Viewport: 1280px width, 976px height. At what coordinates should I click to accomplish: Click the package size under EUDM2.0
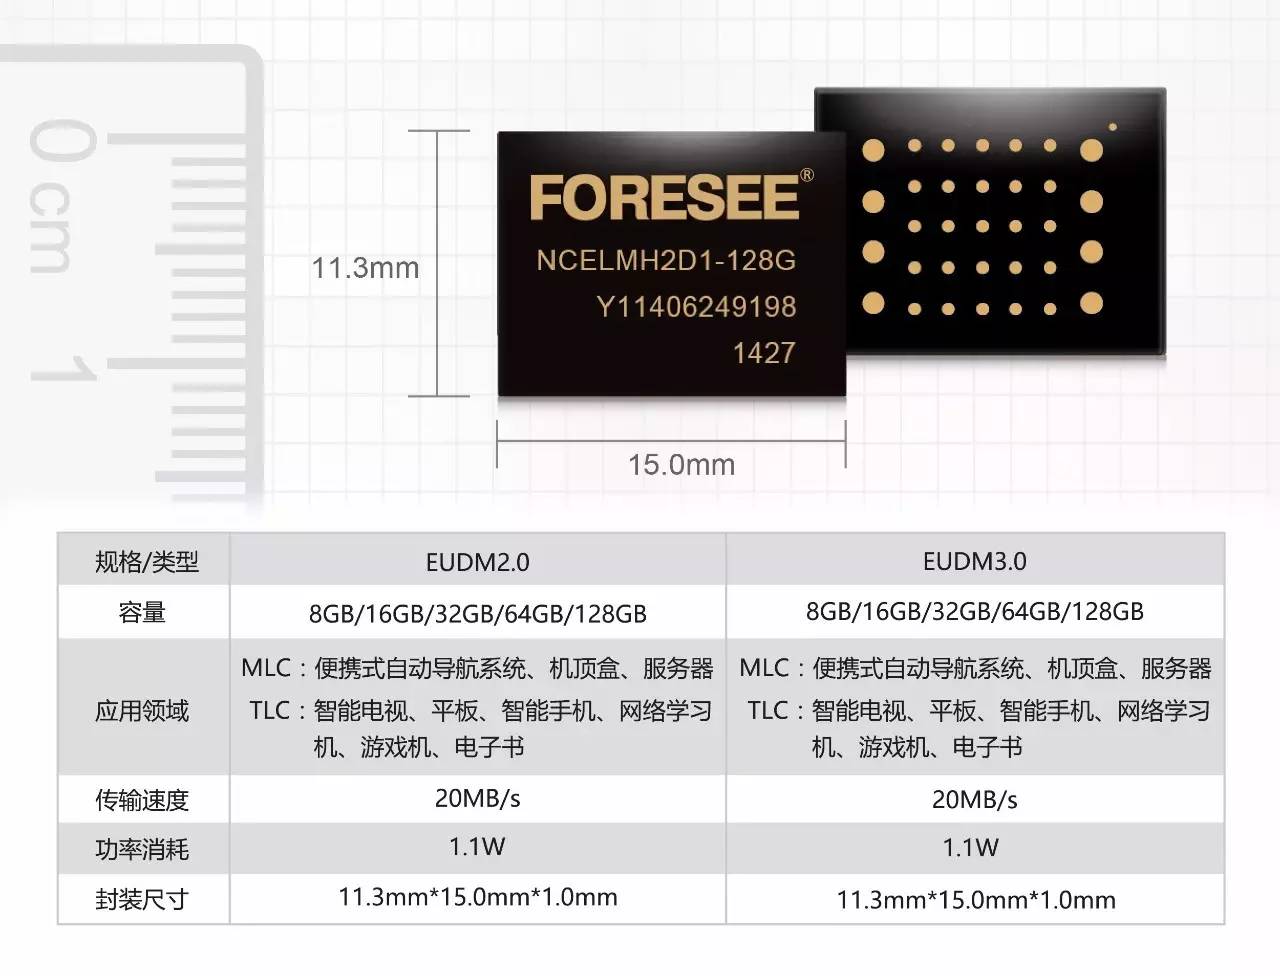pos(477,897)
